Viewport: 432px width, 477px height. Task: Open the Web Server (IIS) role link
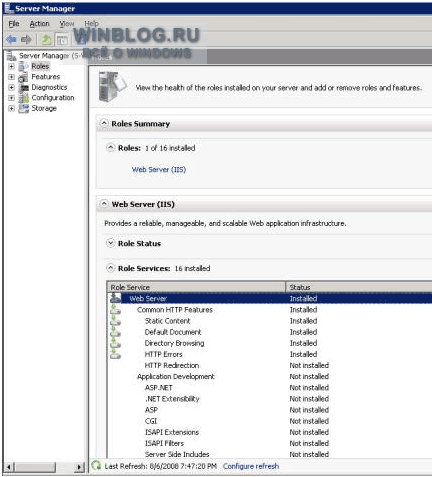[159, 170]
